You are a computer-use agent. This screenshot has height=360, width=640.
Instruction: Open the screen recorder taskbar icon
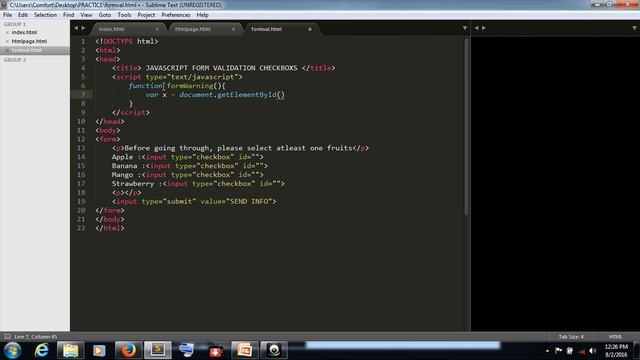click(x=274, y=351)
